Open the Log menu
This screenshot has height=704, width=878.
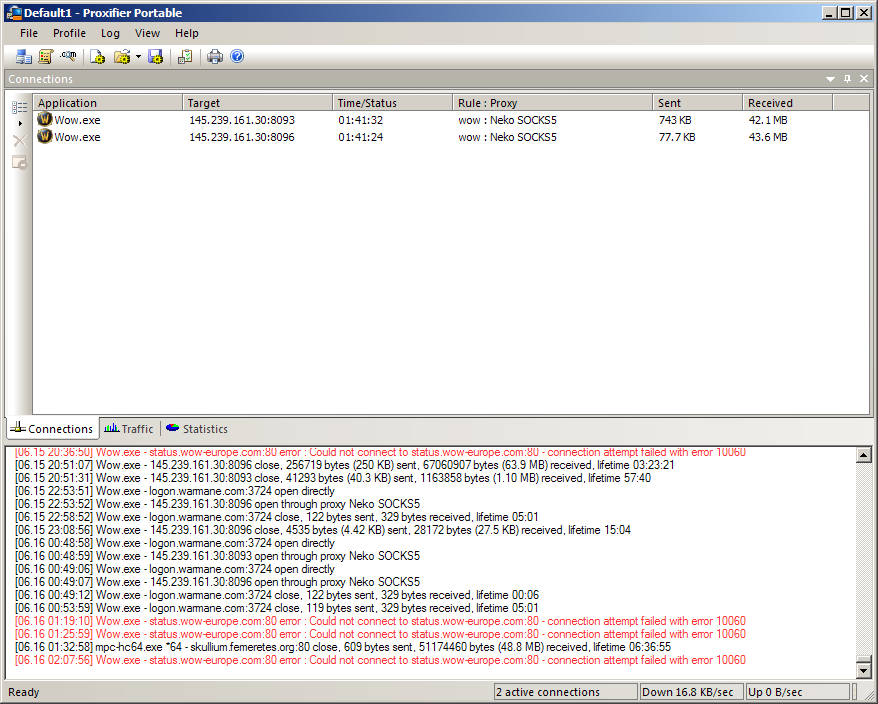(x=110, y=33)
